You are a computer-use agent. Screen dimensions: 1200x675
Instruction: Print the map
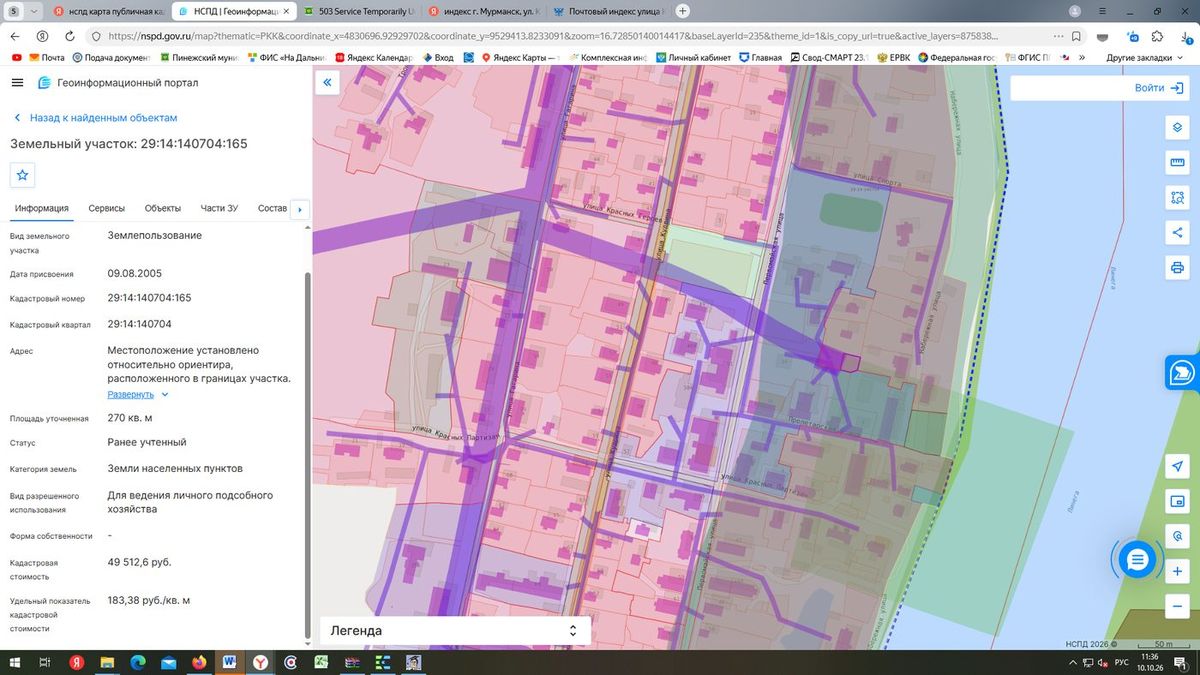(x=1177, y=268)
